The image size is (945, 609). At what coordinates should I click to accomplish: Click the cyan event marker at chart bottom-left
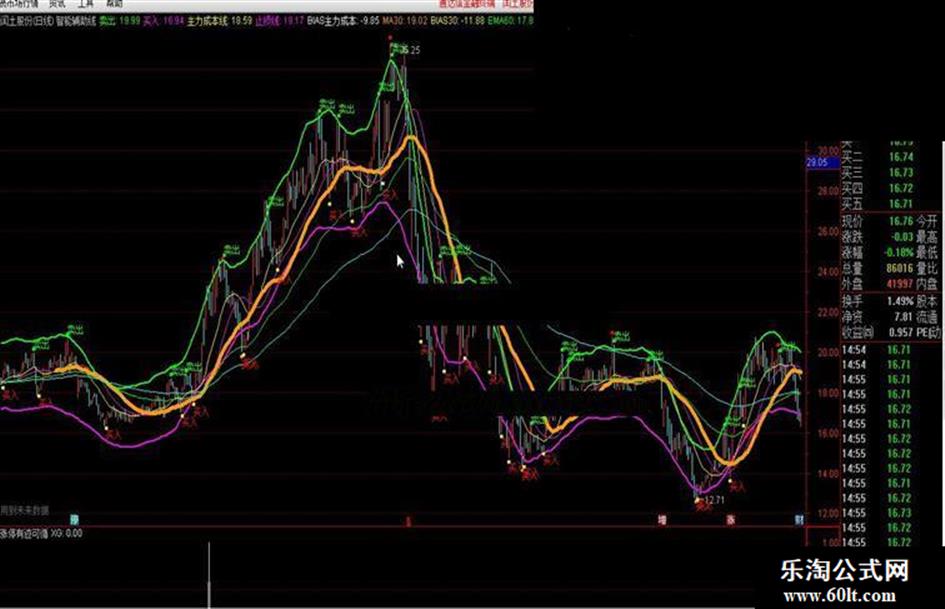click(x=74, y=519)
